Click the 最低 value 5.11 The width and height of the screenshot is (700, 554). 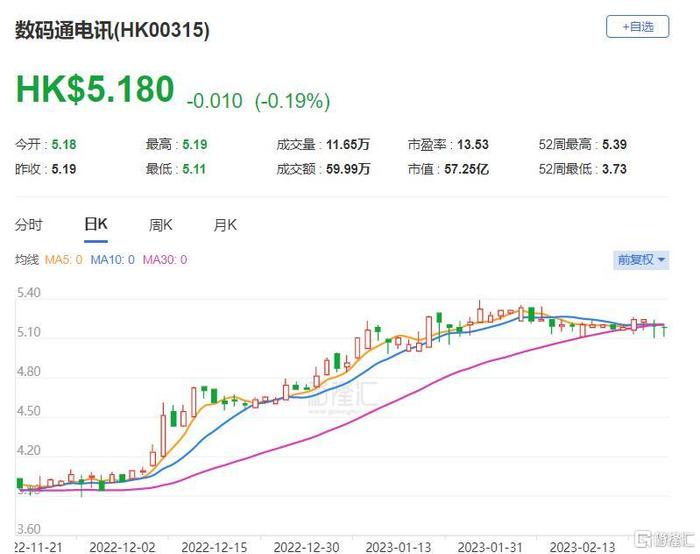pyautogui.click(x=194, y=169)
